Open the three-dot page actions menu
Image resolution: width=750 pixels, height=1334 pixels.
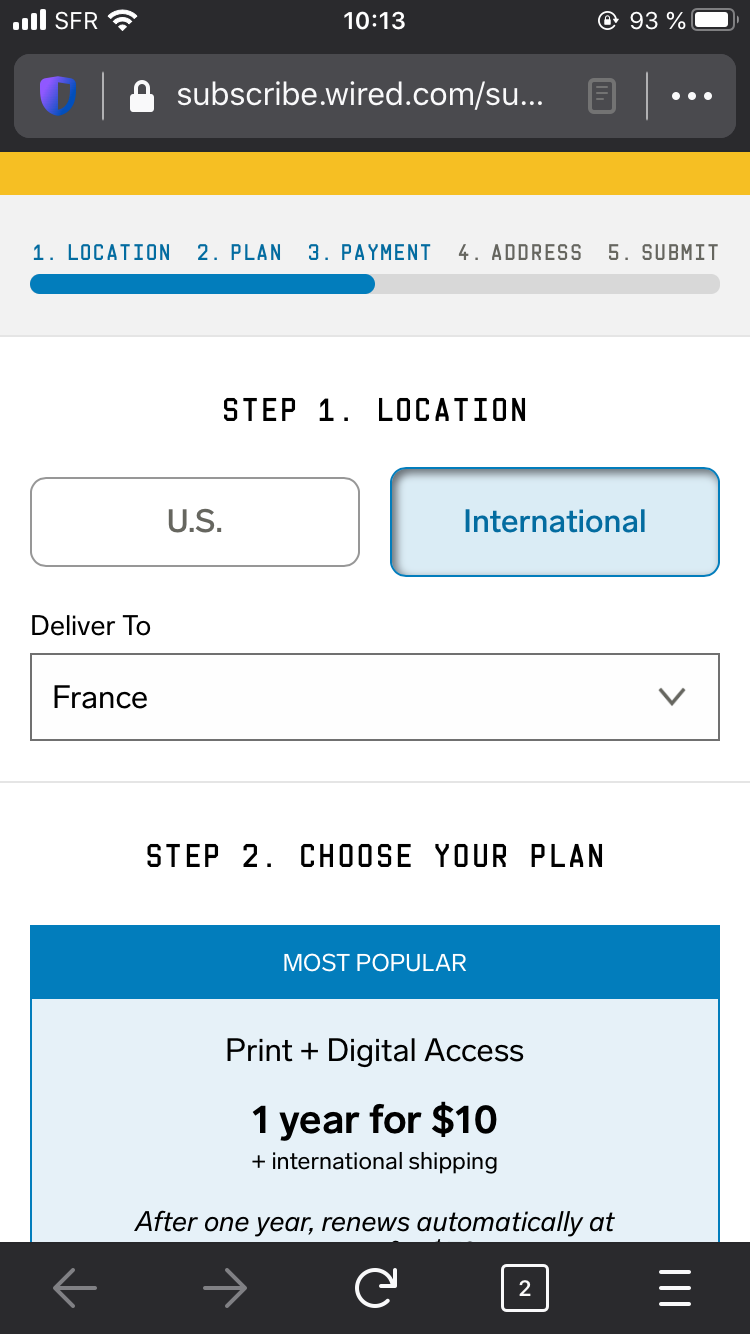(x=692, y=97)
